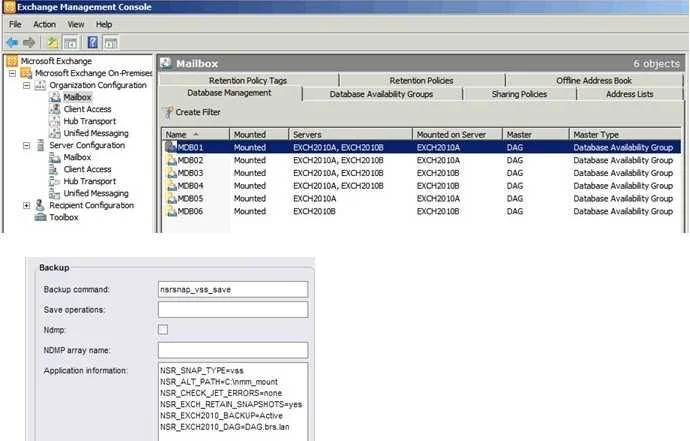Screen dimensions: 690x441
Task: Click the Forward arrow toolbar icon
Action: click(x=29, y=43)
